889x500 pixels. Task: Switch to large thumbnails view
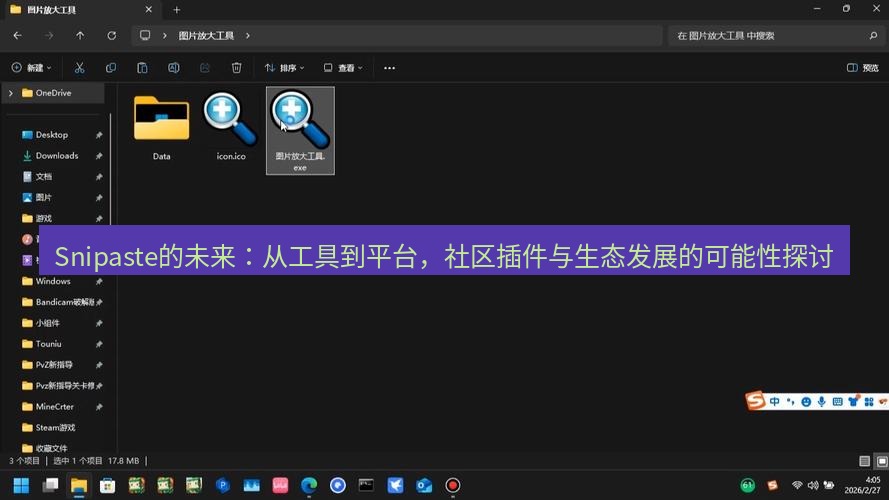coord(882,461)
